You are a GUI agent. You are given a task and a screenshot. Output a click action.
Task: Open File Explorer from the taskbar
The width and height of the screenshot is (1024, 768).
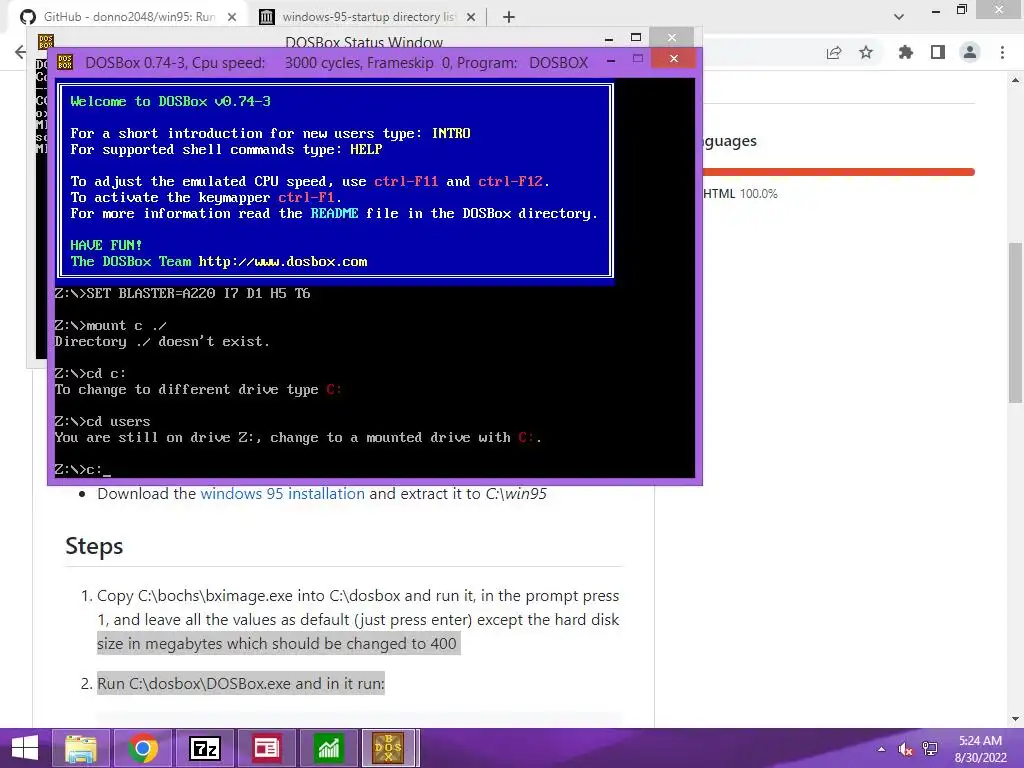81,748
